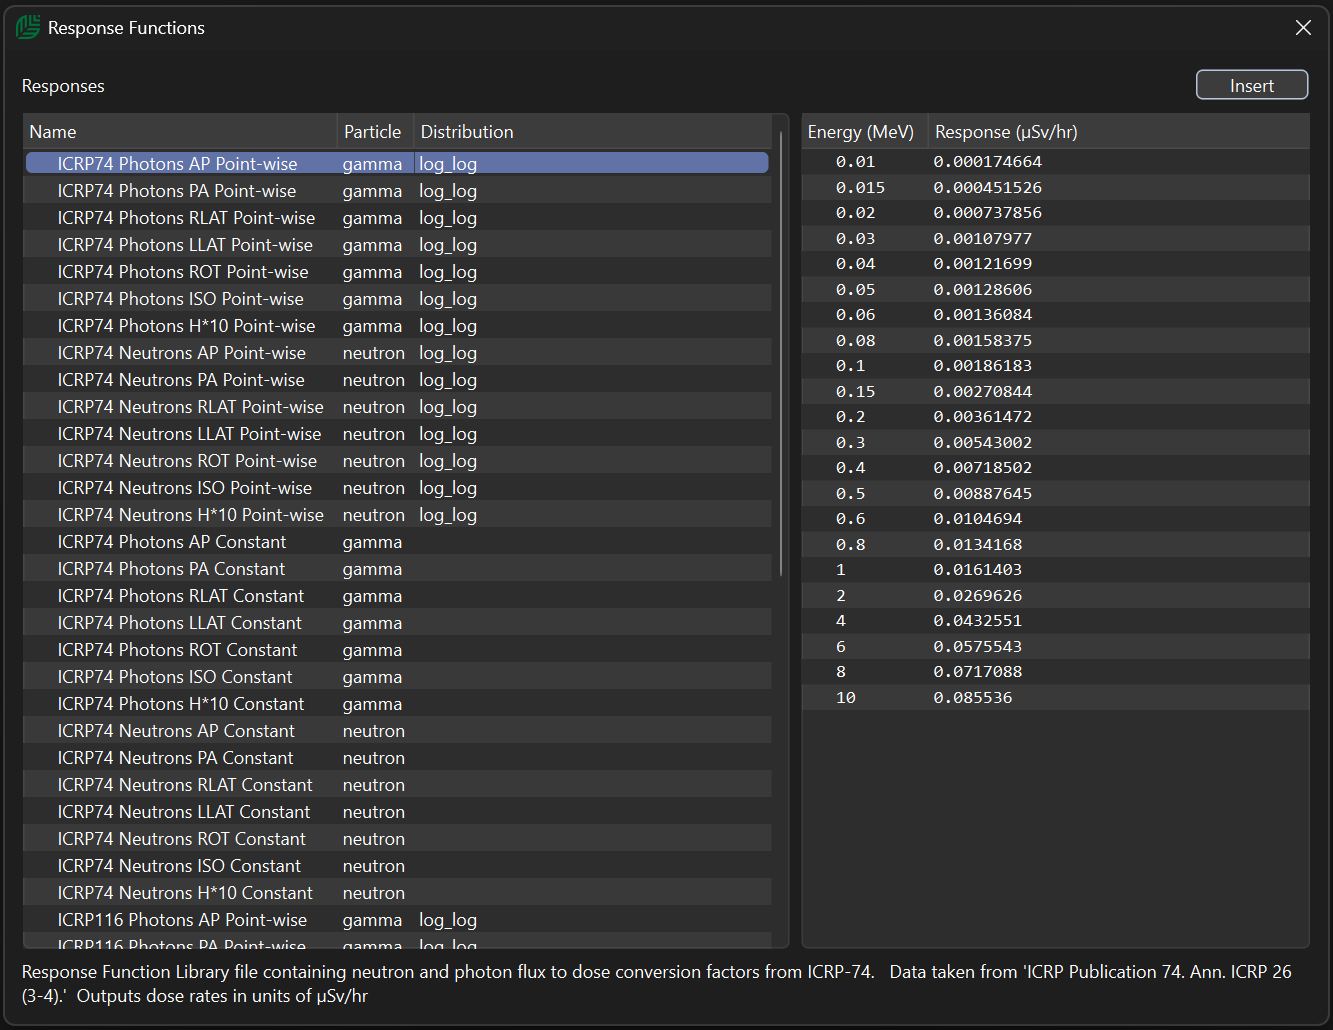
Task: Select ICRP74 Photons AP Constant row
Action: [397, 542]
